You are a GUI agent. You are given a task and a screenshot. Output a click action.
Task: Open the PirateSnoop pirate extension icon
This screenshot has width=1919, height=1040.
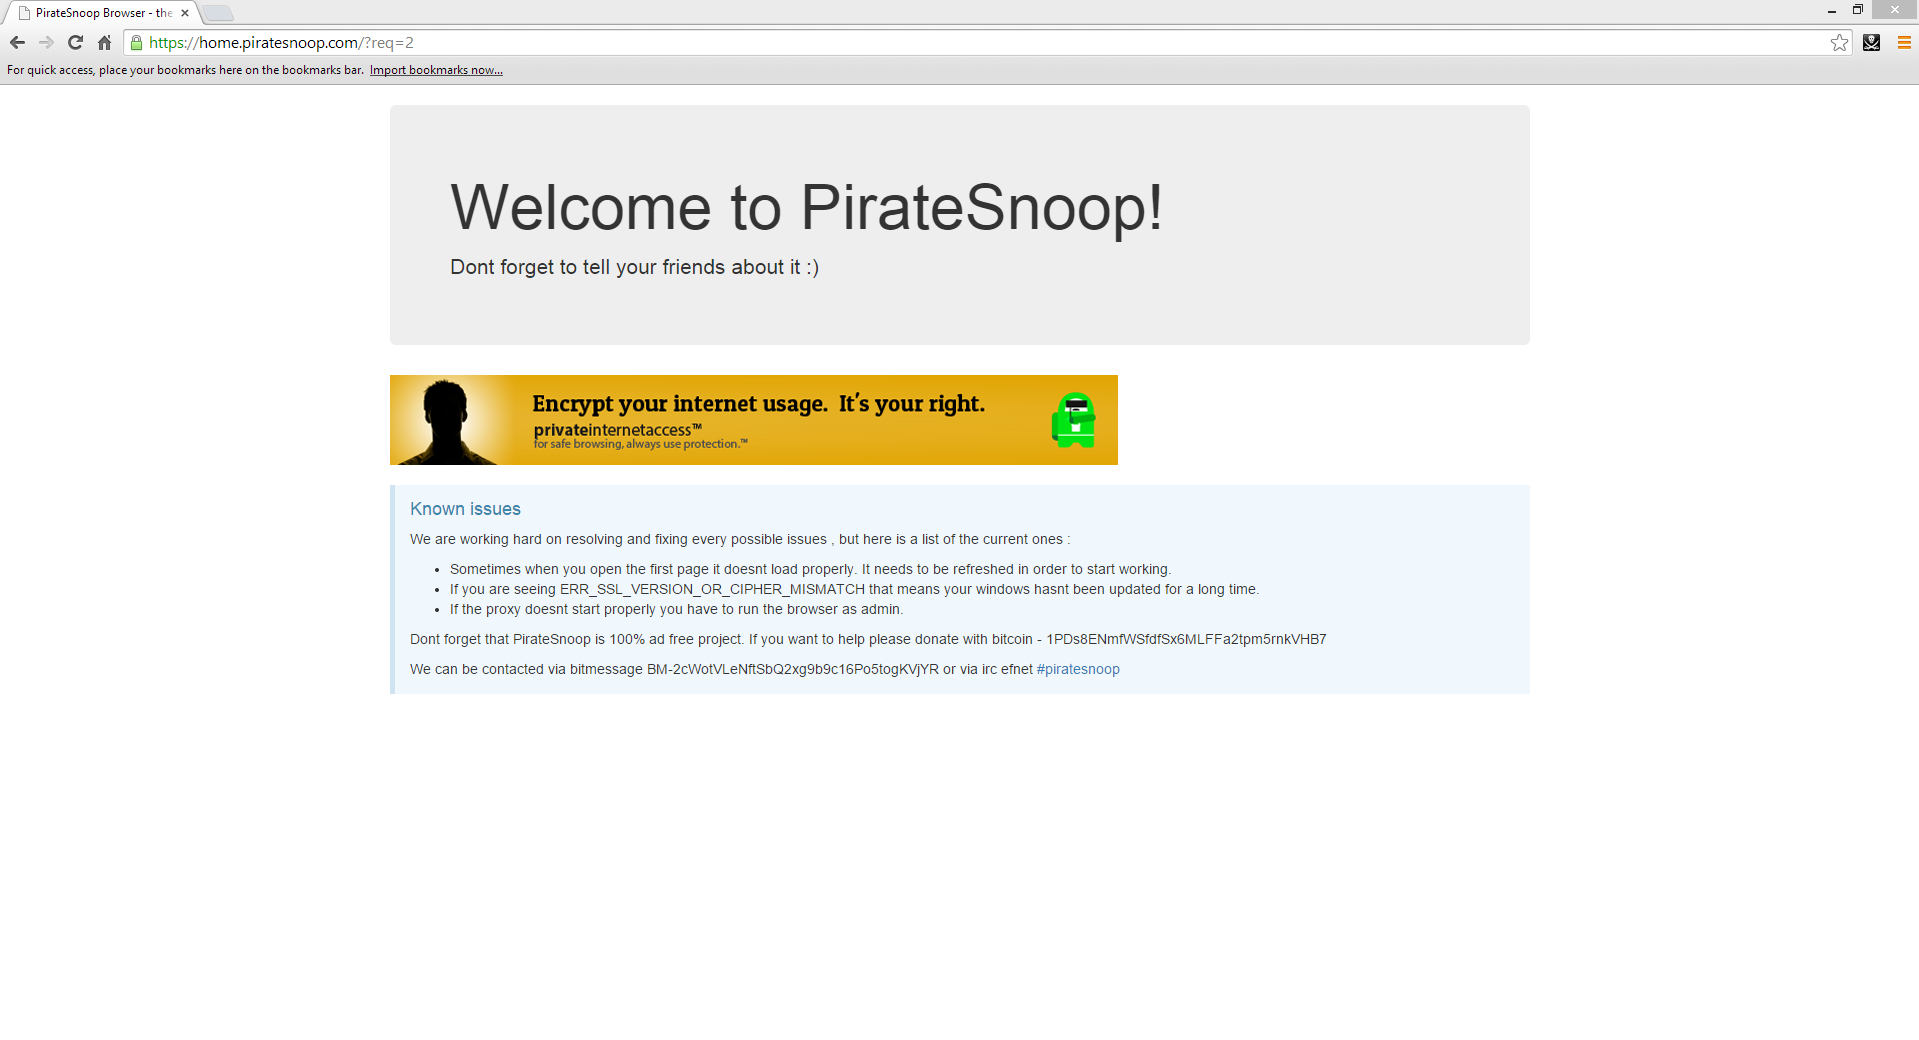click(1871, 43)
